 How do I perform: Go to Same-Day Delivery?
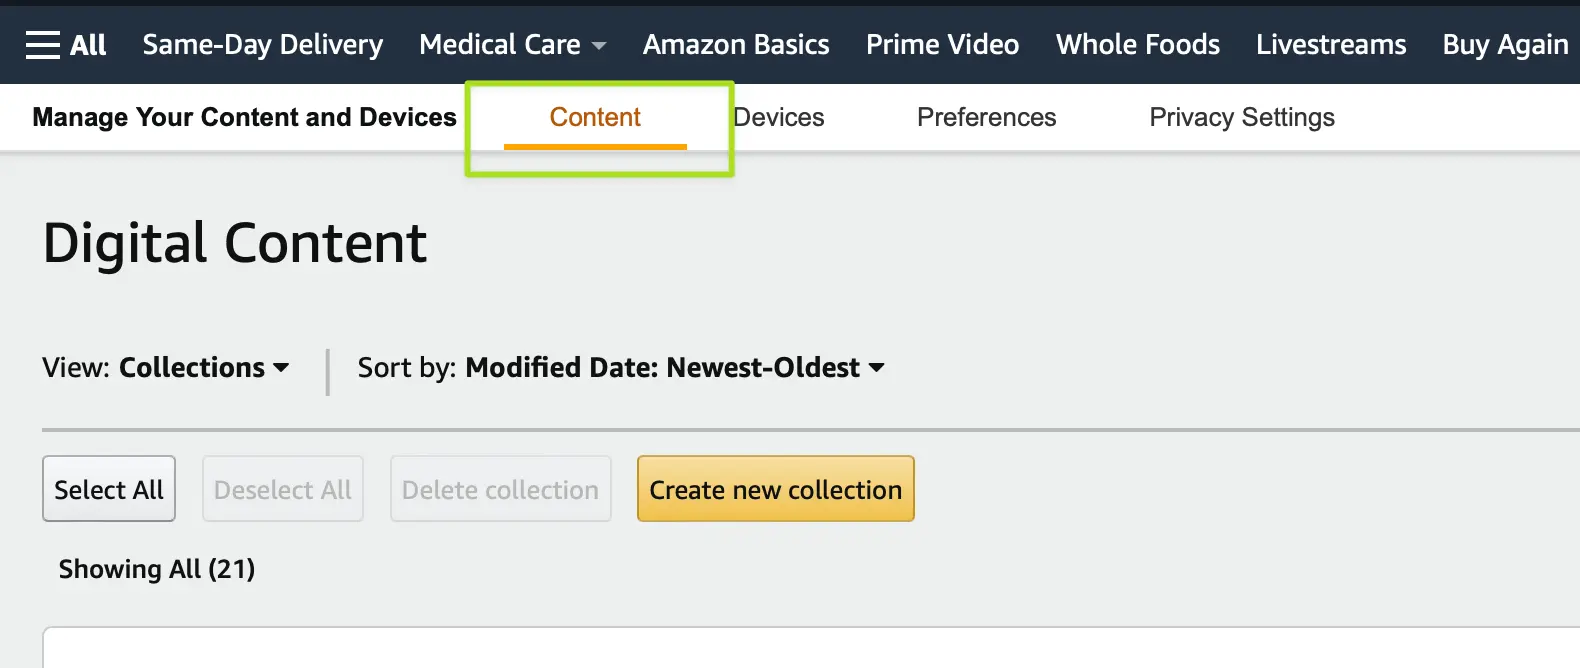(x=262, y=45)
